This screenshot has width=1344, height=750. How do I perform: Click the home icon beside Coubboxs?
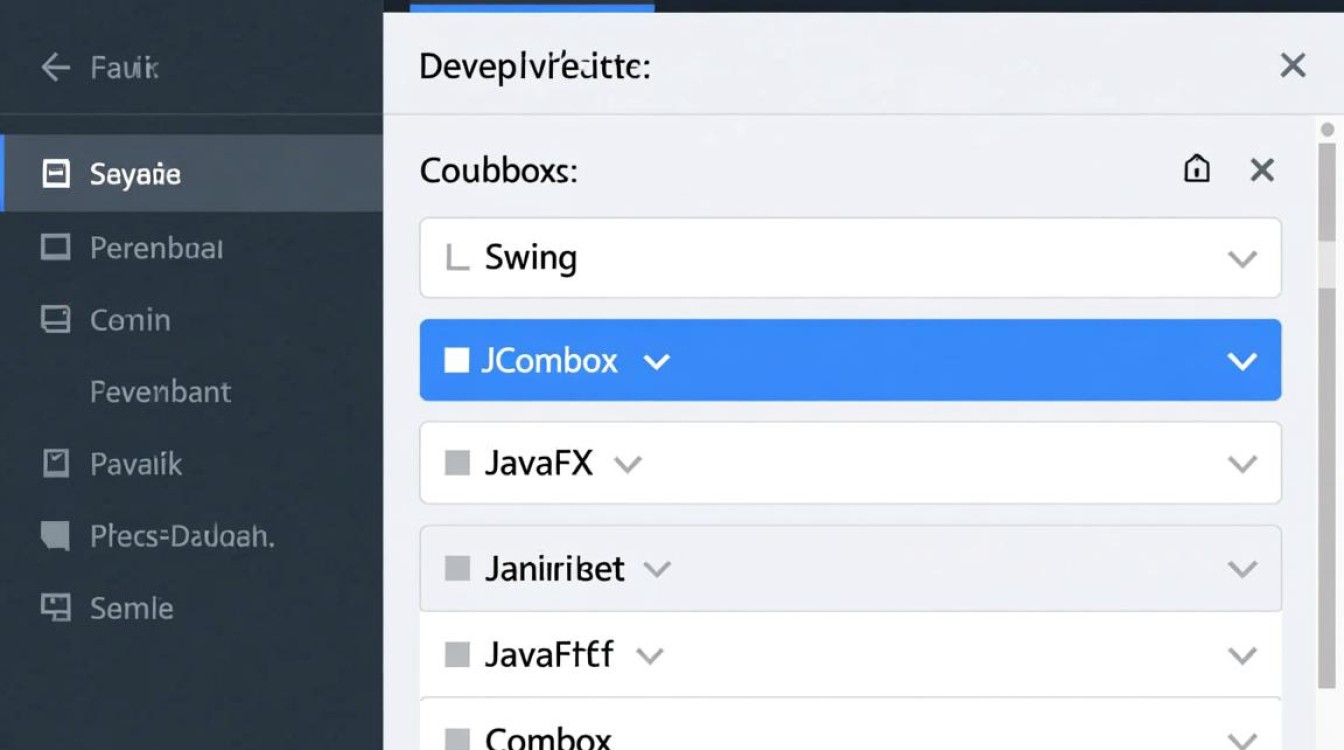pyautogui.click(x=1196, y=170)
